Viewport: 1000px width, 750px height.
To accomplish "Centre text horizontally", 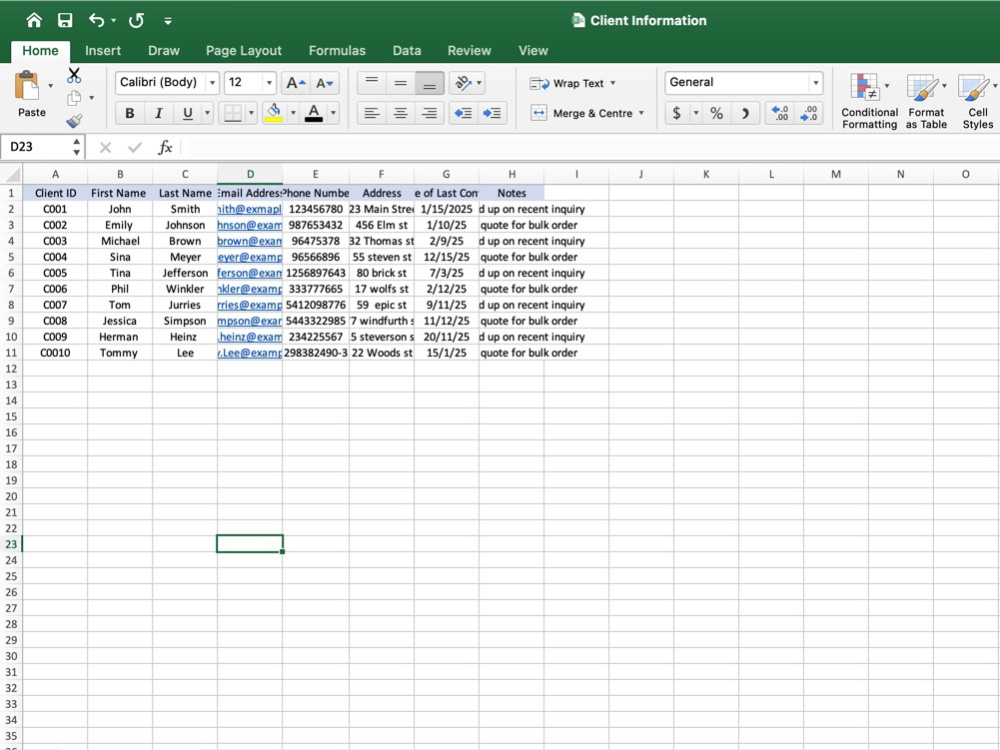I will coord(401,114).
